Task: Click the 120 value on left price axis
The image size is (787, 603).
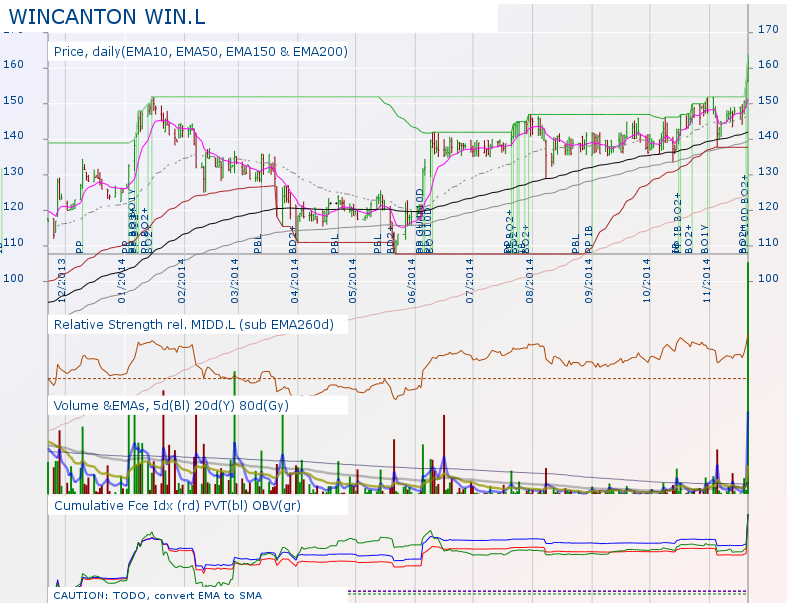Action: [x=14, y=207]
